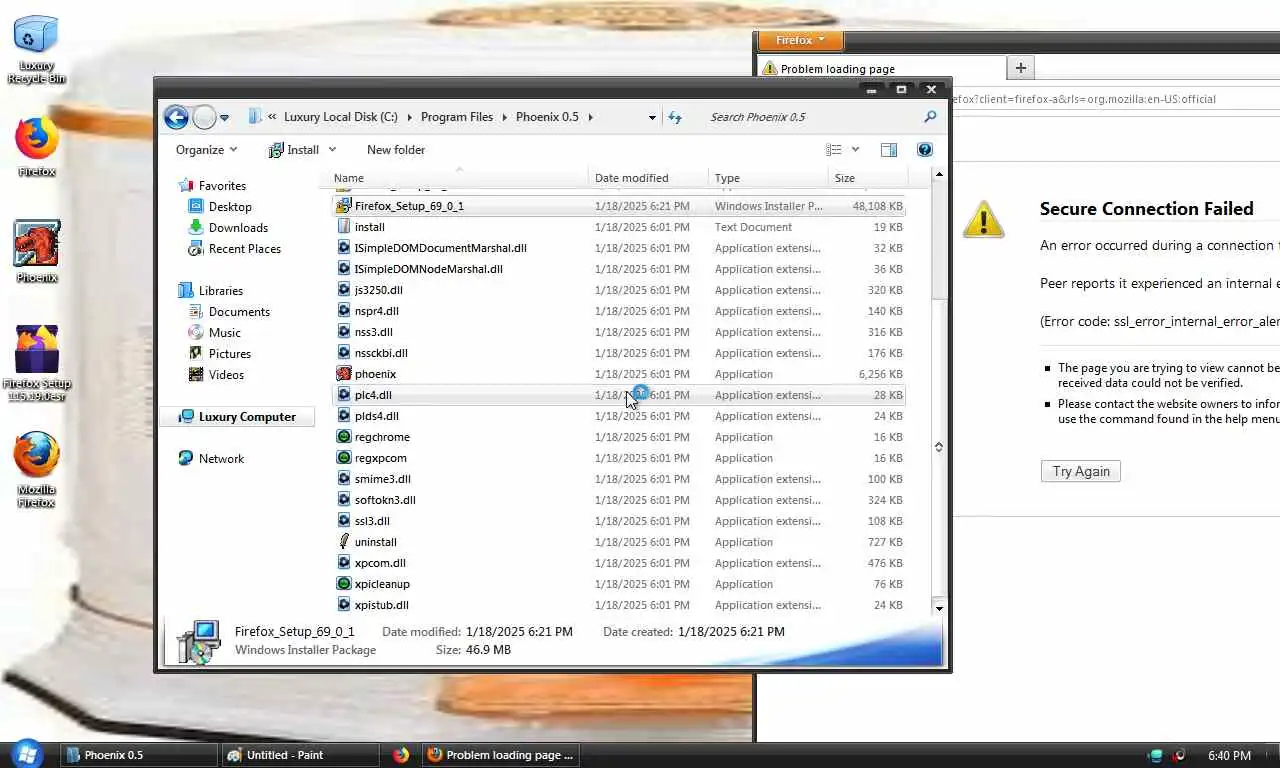Open Desktop in navigation pane
The image size is (1280, 768).
(230, 207)
